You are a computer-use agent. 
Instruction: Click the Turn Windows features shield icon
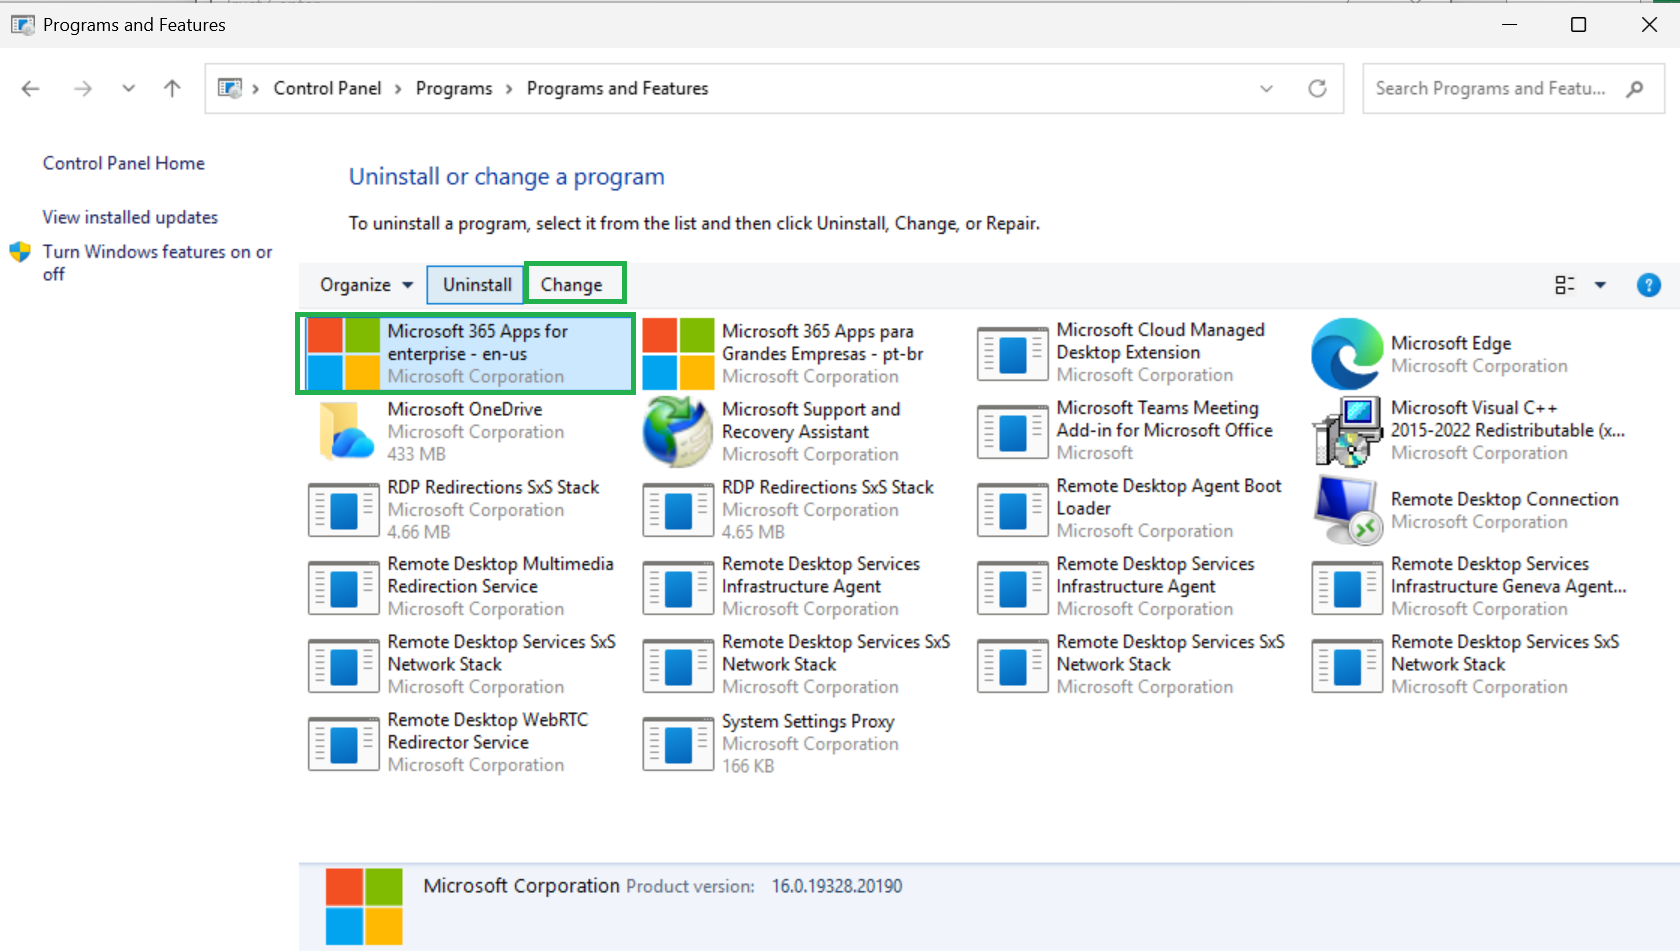[20, 252]
